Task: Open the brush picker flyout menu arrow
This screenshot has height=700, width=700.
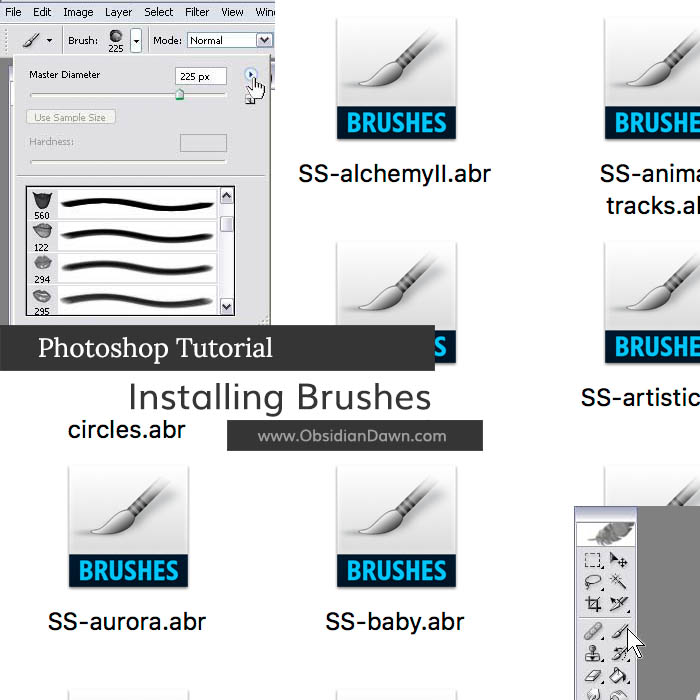Action: (251, 74)
